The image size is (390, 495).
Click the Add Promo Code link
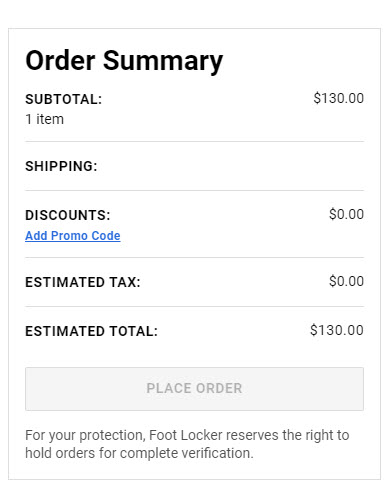point(73,236)
